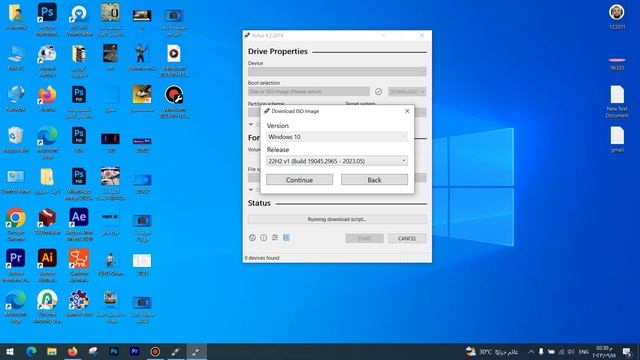Open the DOWNLOAD split-button arrow in Rufus
This screenshot has height=360, width=640.
[423, 91]
